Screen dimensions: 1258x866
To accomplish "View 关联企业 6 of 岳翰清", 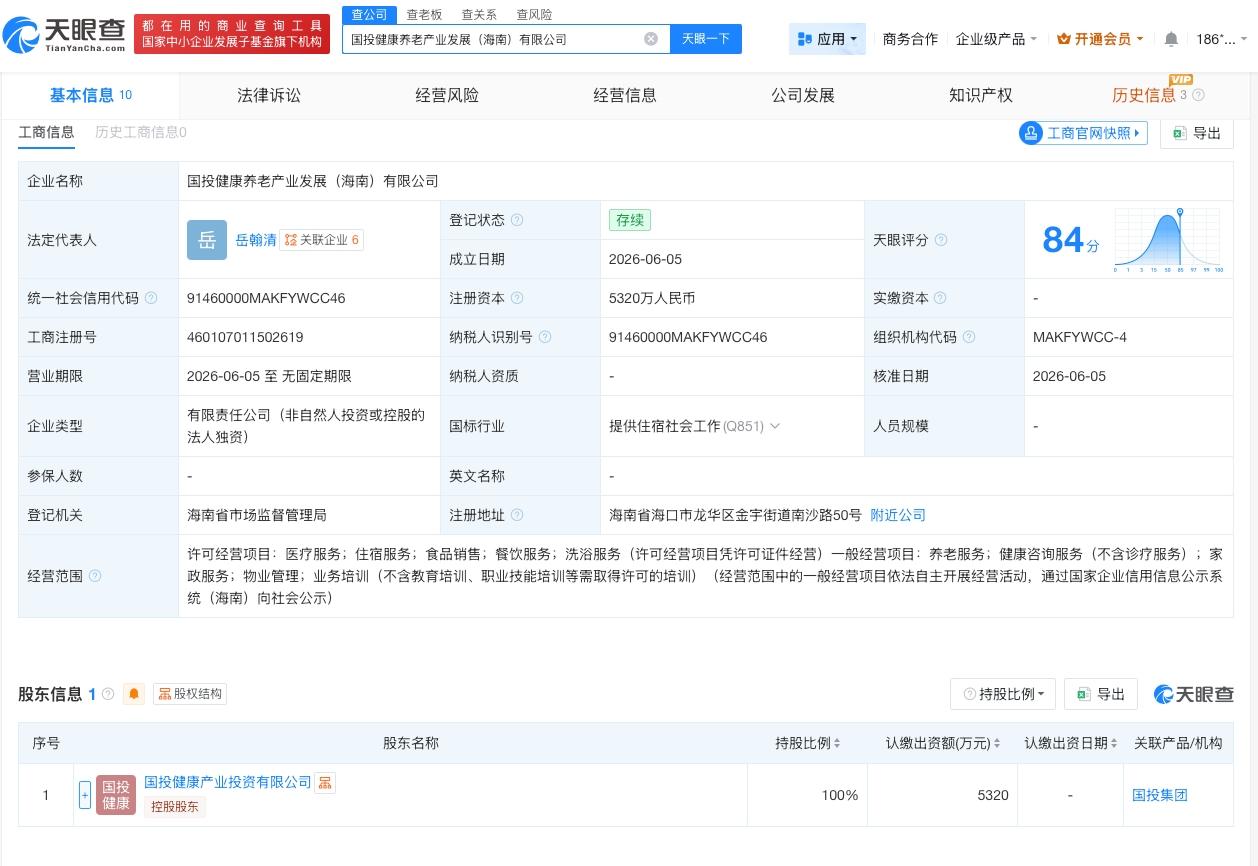I will click(322, 240).
